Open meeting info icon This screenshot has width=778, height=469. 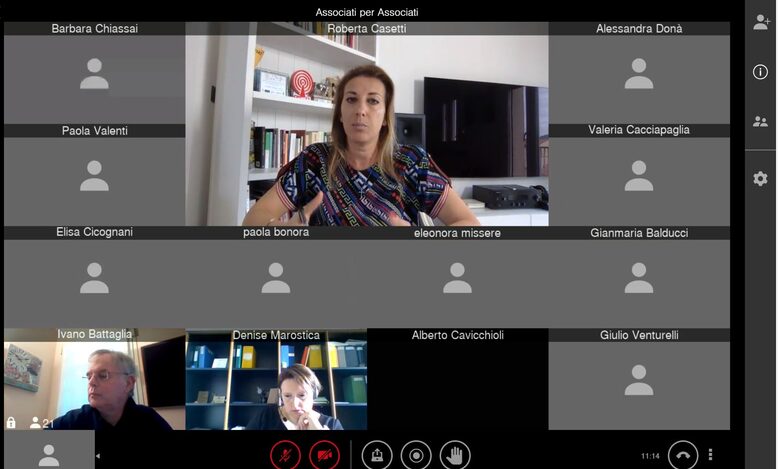[x=760, y=72]
